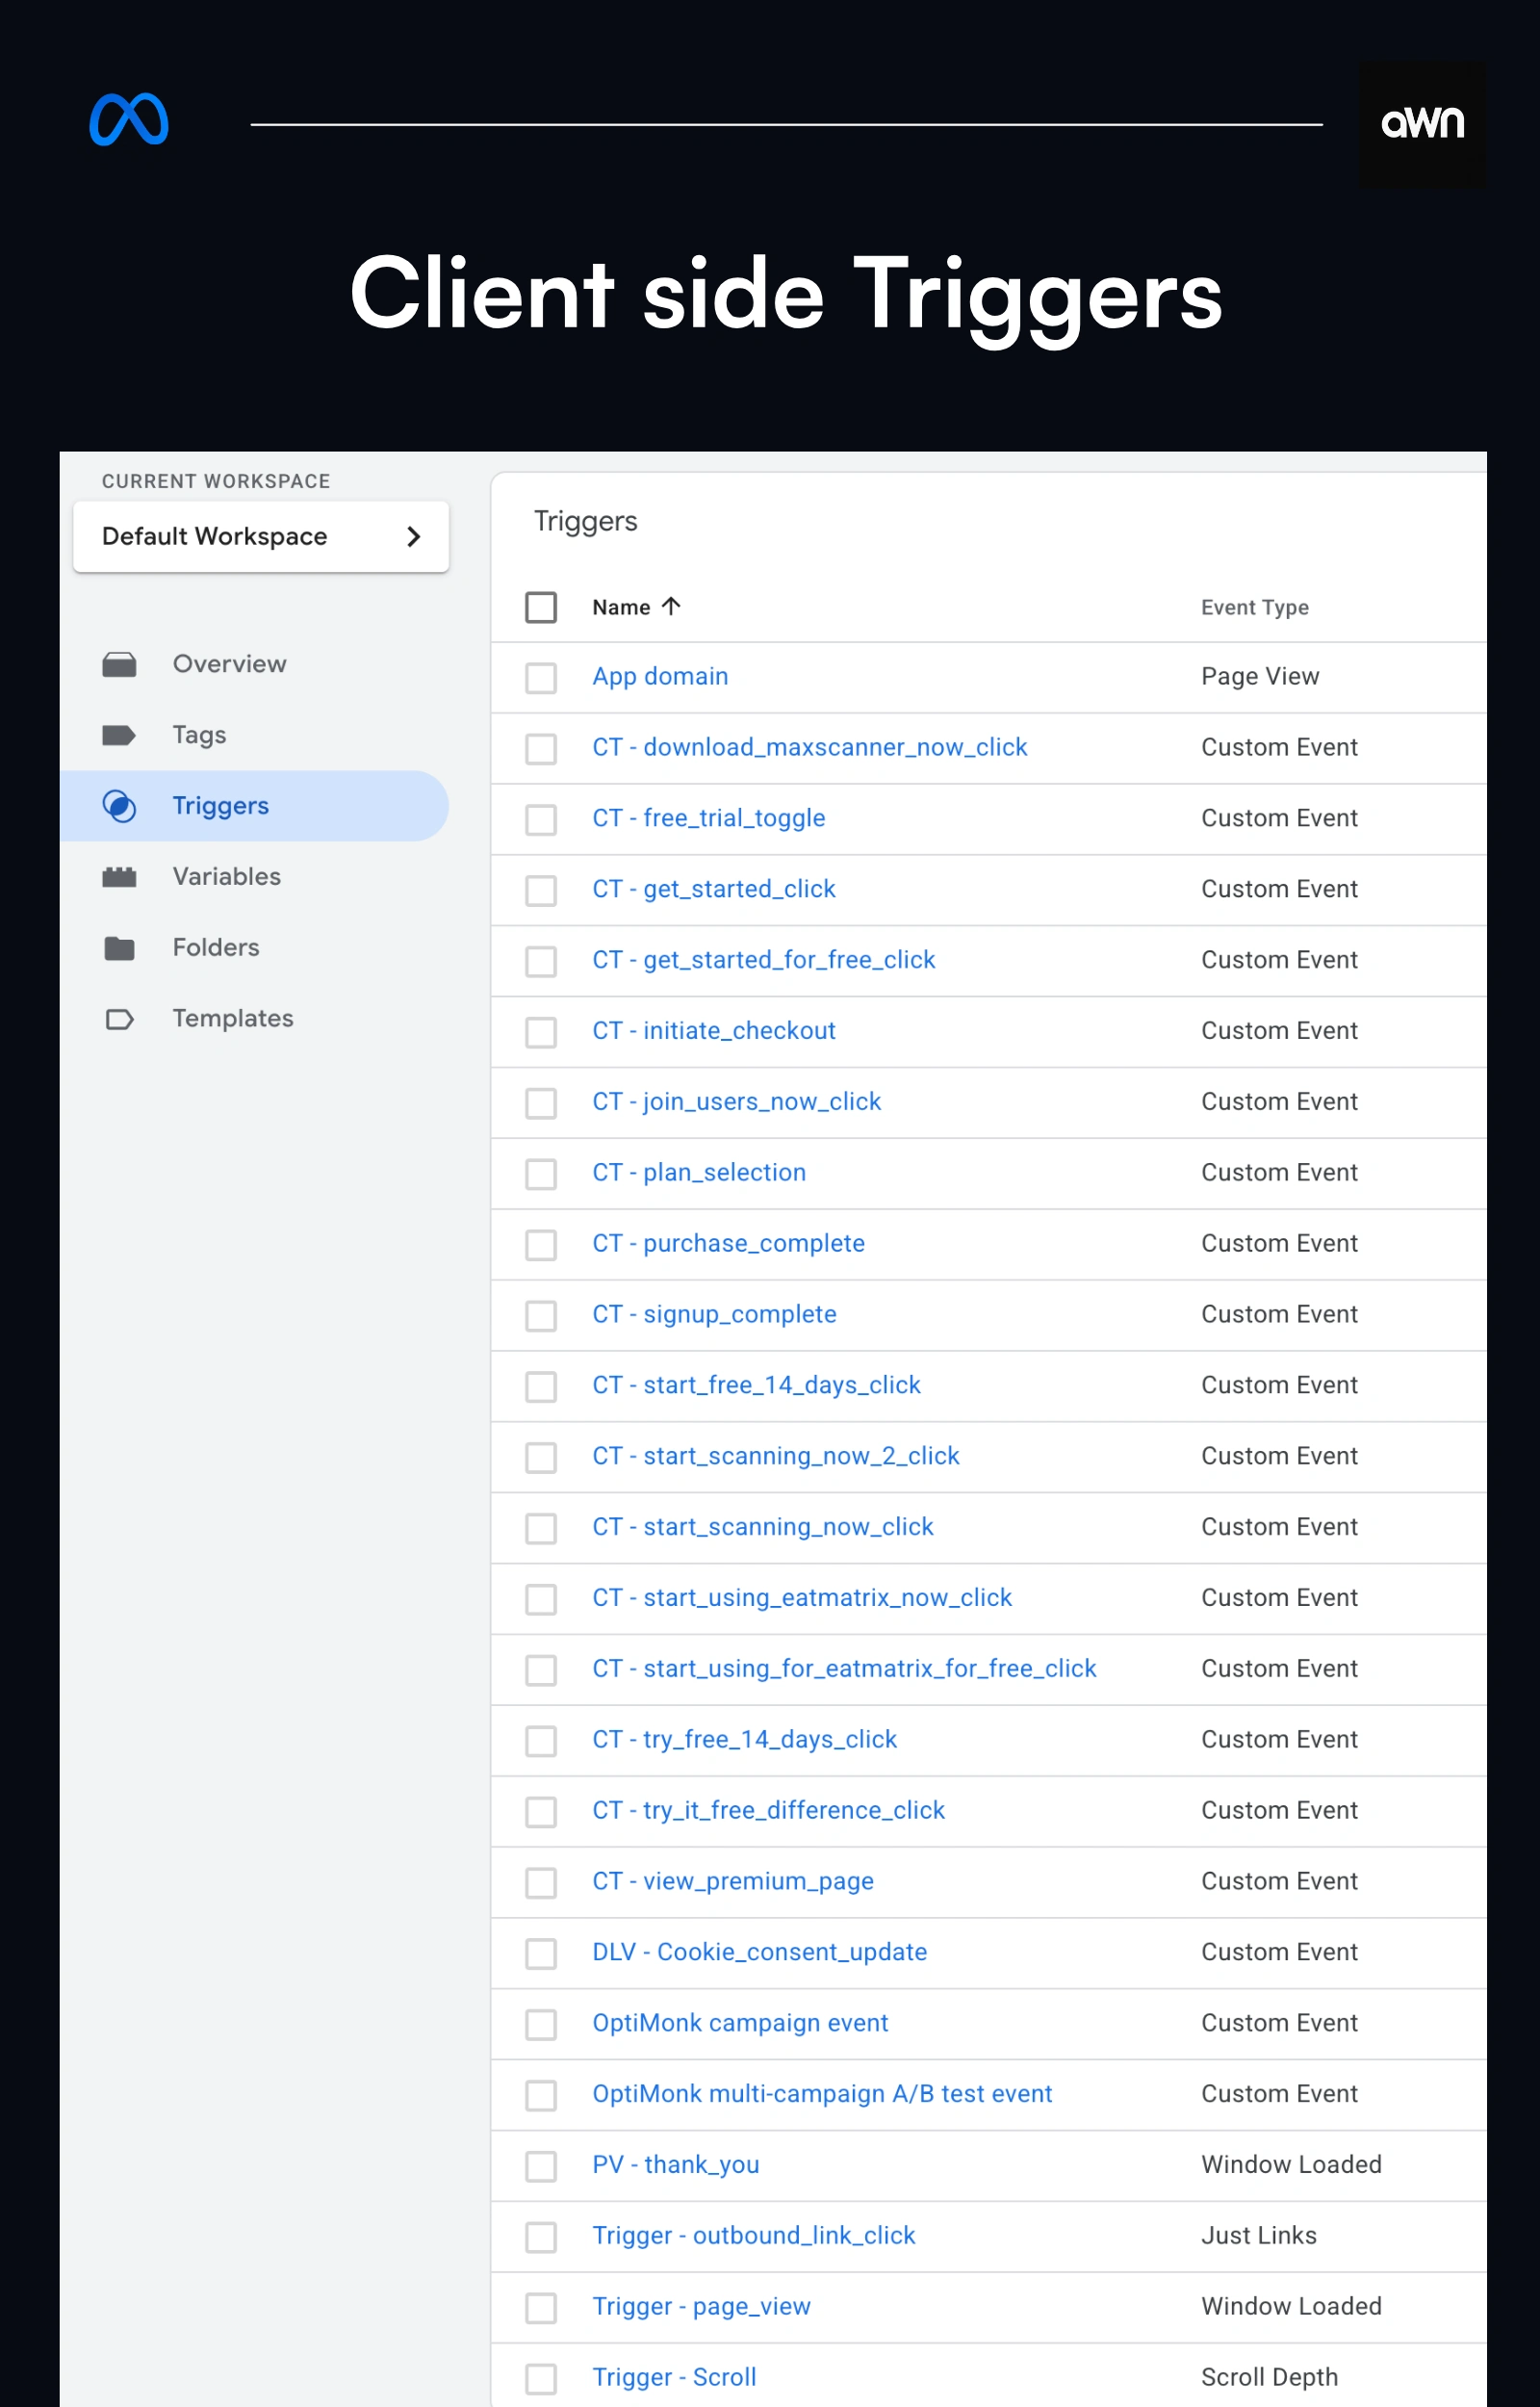Check the App domain row checkbox
The height and width of the screenshot is (2407, 1540).
tap(541, 677)
